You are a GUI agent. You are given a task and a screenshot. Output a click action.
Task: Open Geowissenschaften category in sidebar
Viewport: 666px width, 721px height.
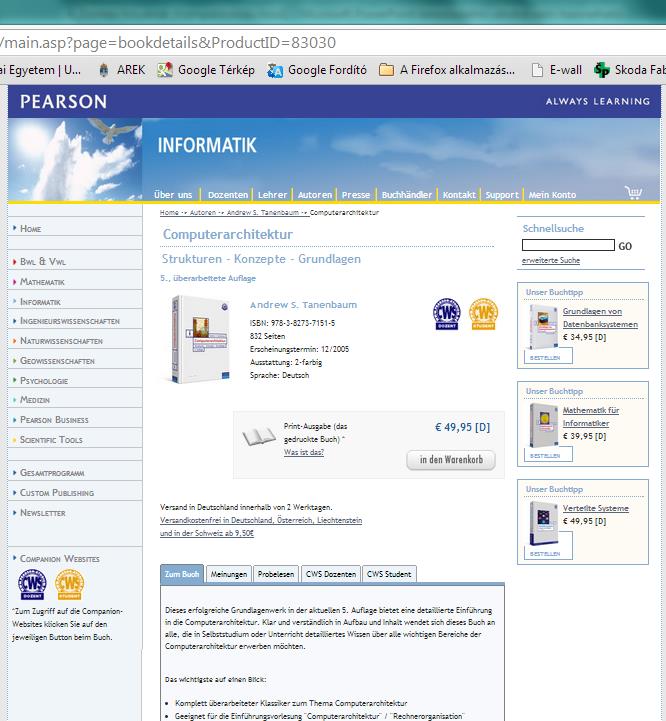pos(57,361)
